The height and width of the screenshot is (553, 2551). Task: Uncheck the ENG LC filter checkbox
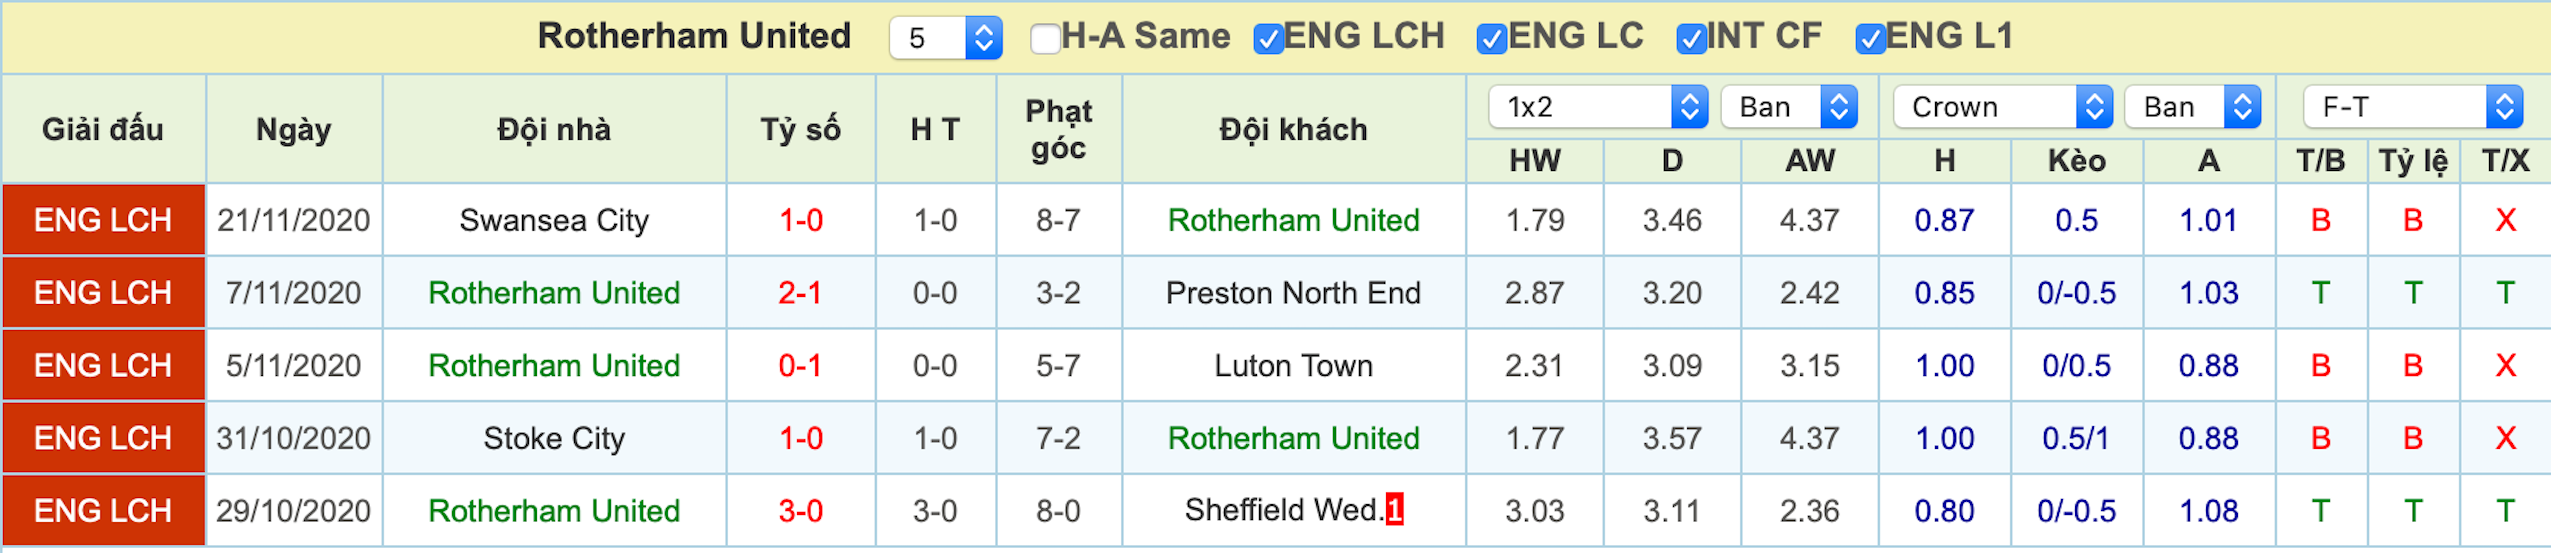point(1491,39)
